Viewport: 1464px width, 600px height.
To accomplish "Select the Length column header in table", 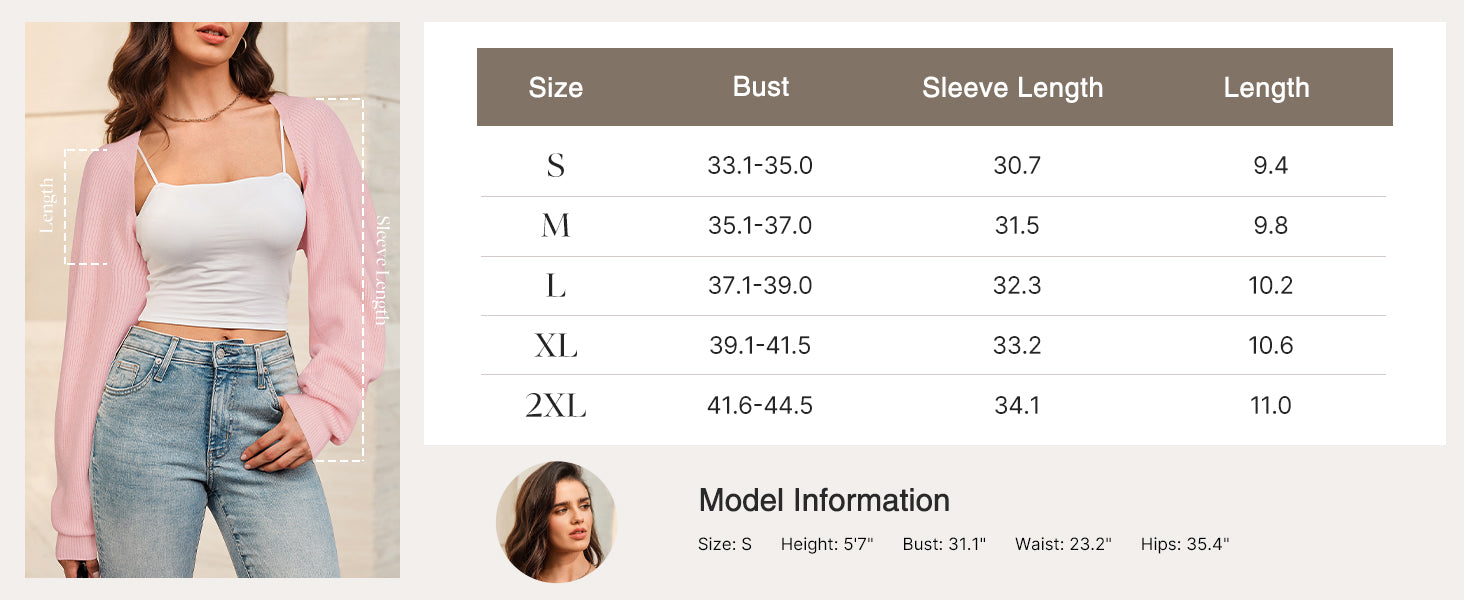I will tap(1266, 88).
